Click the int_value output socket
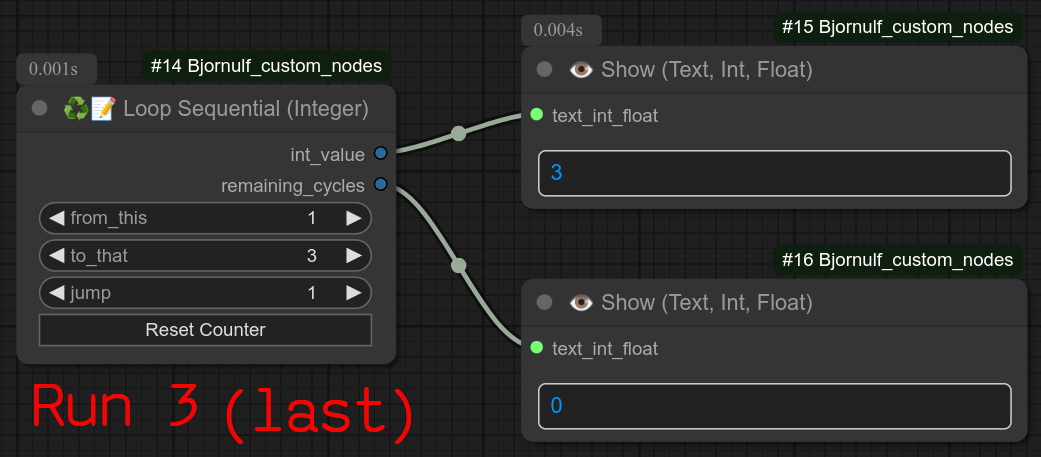1041x457 pixels. [x=380, y=154]
